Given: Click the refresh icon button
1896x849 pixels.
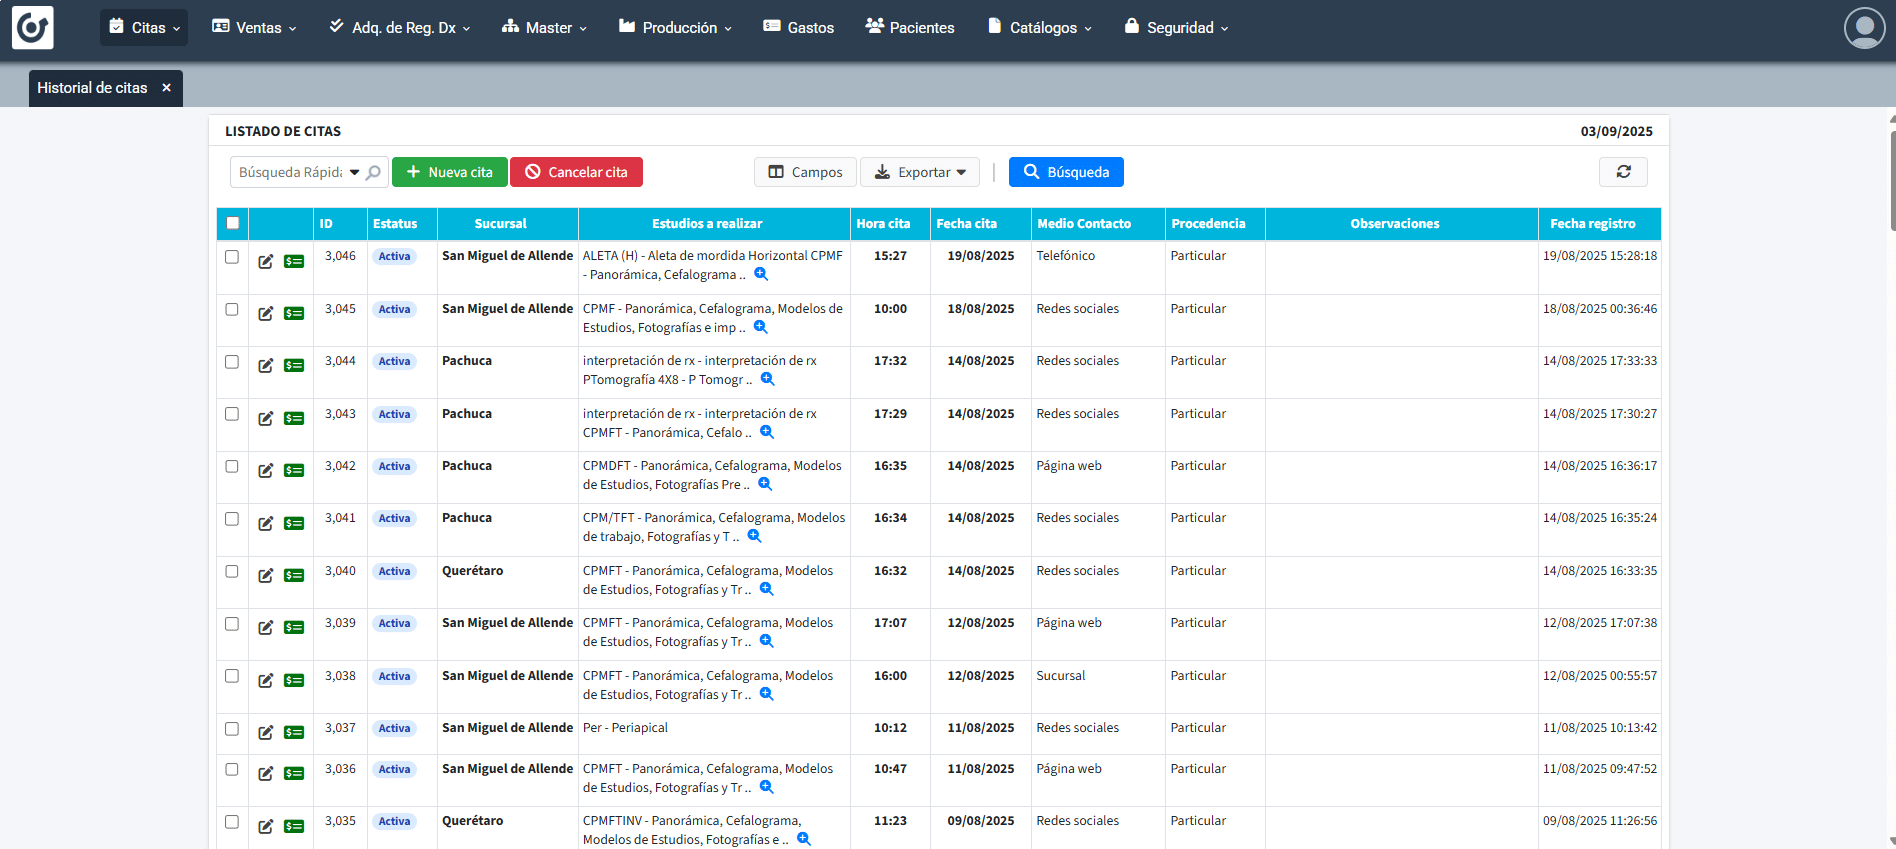Looking at the screenshot, I should click(1623, 172).
